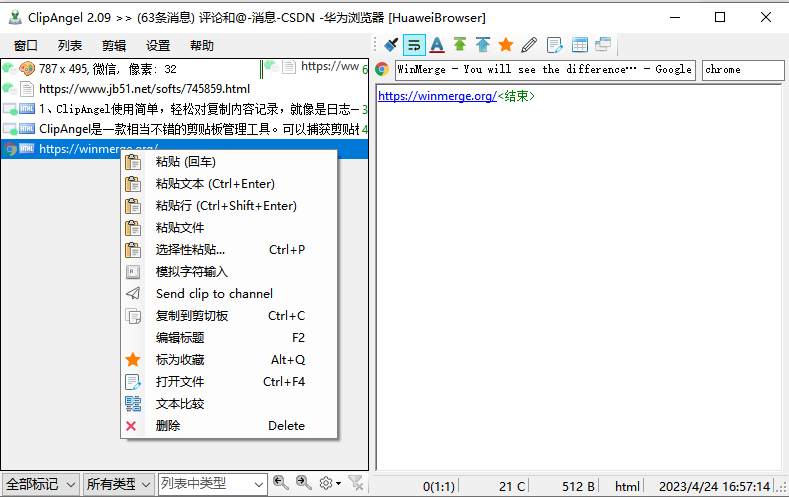Click the blue letter A font icon

[437, 45]
